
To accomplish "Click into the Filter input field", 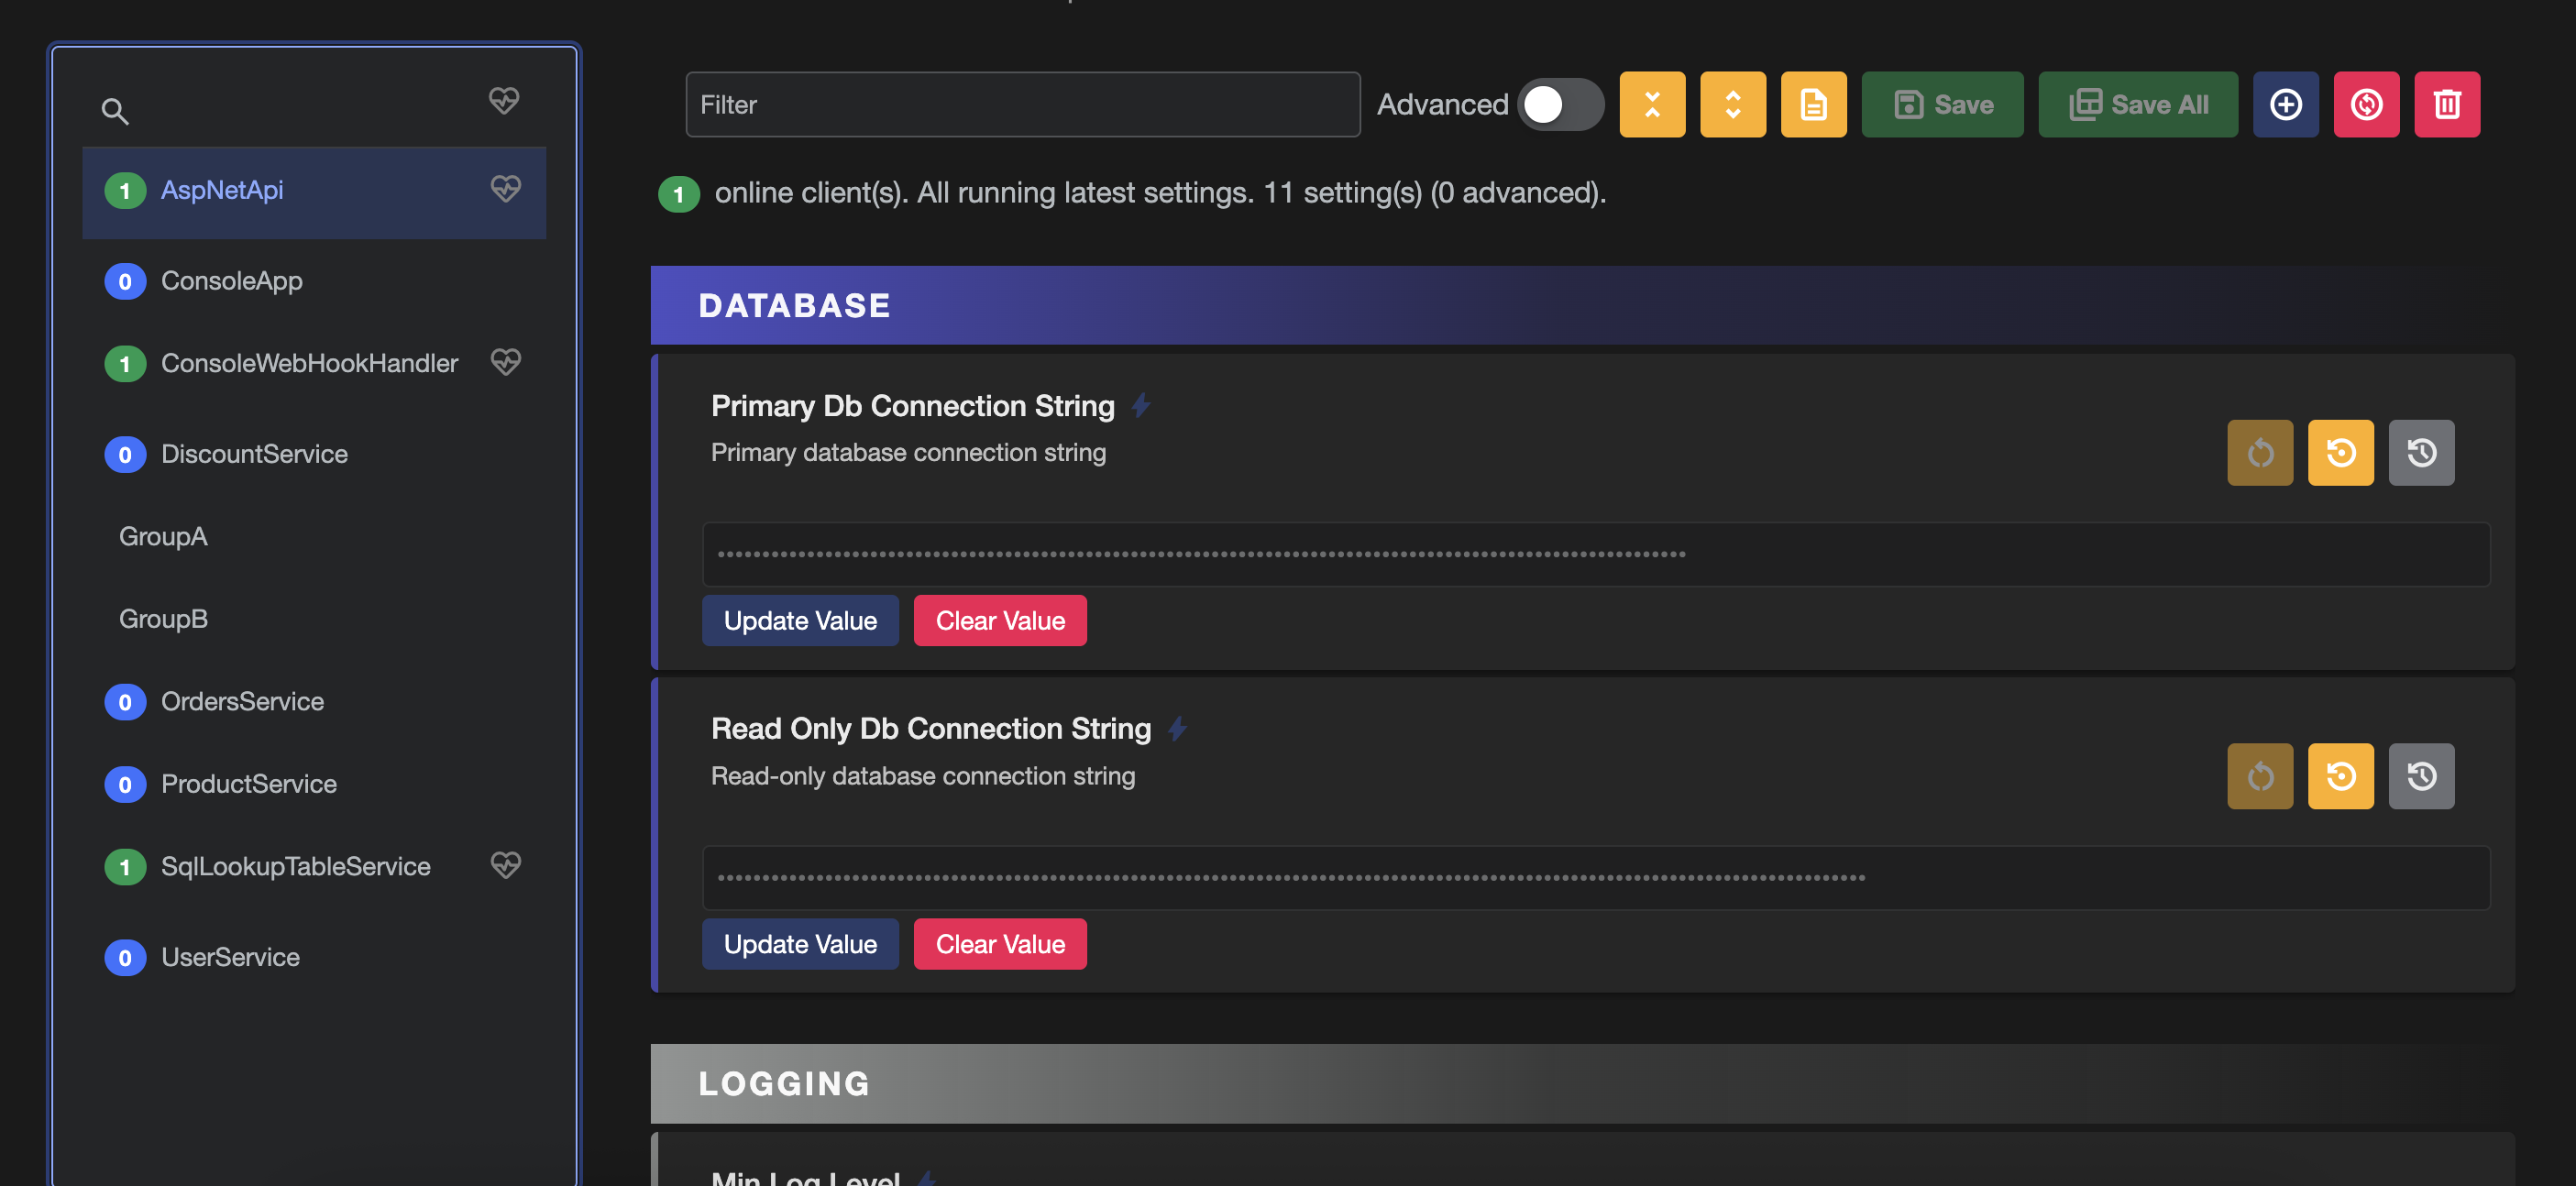I will [x=1023, y=104].
